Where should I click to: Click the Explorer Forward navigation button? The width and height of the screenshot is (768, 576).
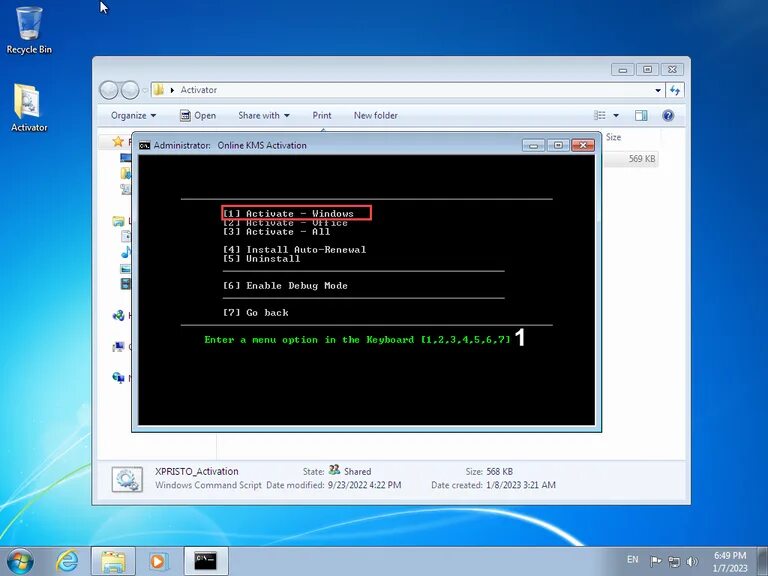[130, 90]
